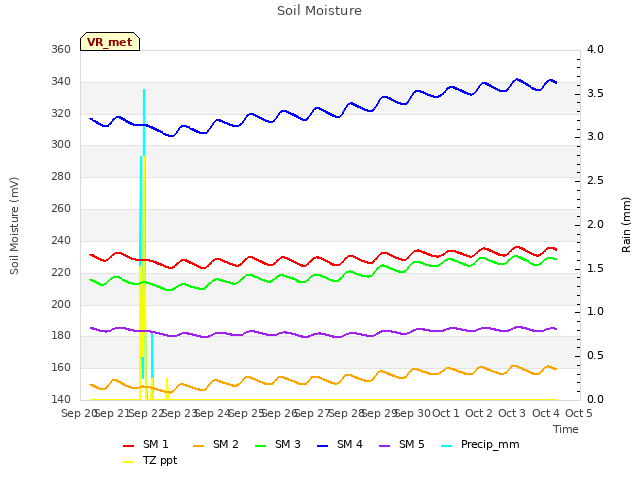Click the Time axis label
Viewport: 640px width, 480px height.
coord(566,429)
